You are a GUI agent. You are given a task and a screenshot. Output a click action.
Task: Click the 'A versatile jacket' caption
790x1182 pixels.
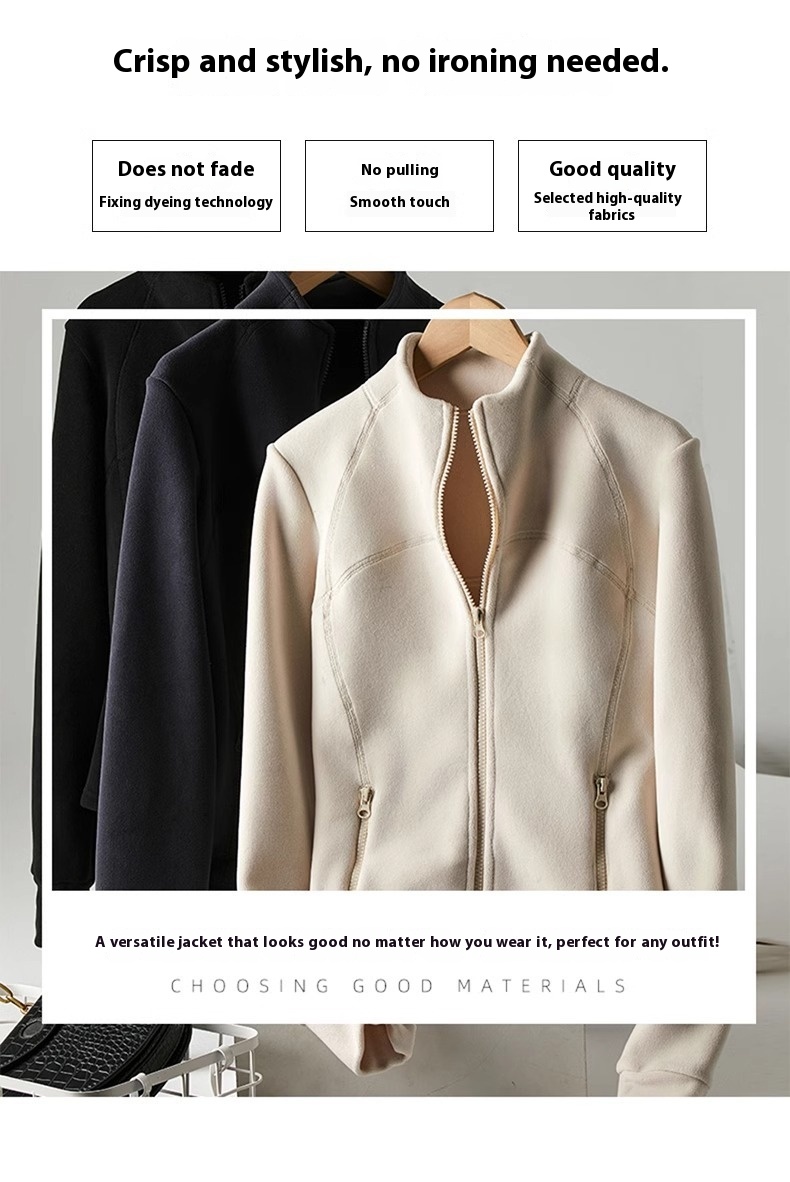click(407, 942)
